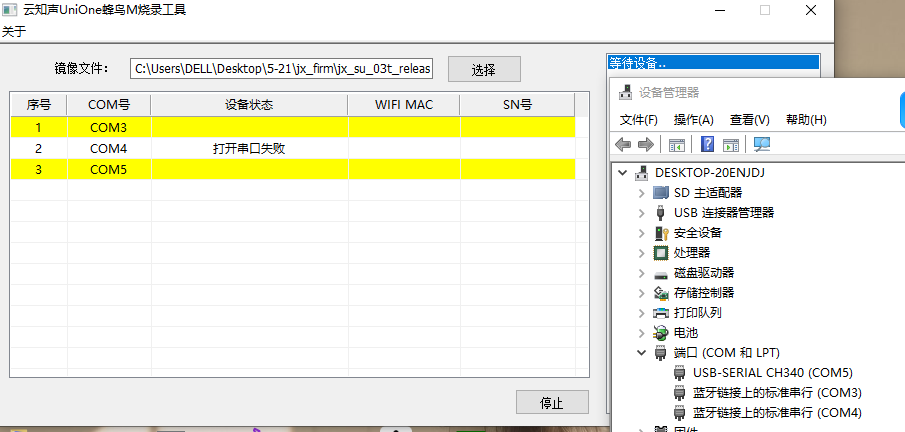
Task: Click the 设备状态 column header
Action: (249, 105)
